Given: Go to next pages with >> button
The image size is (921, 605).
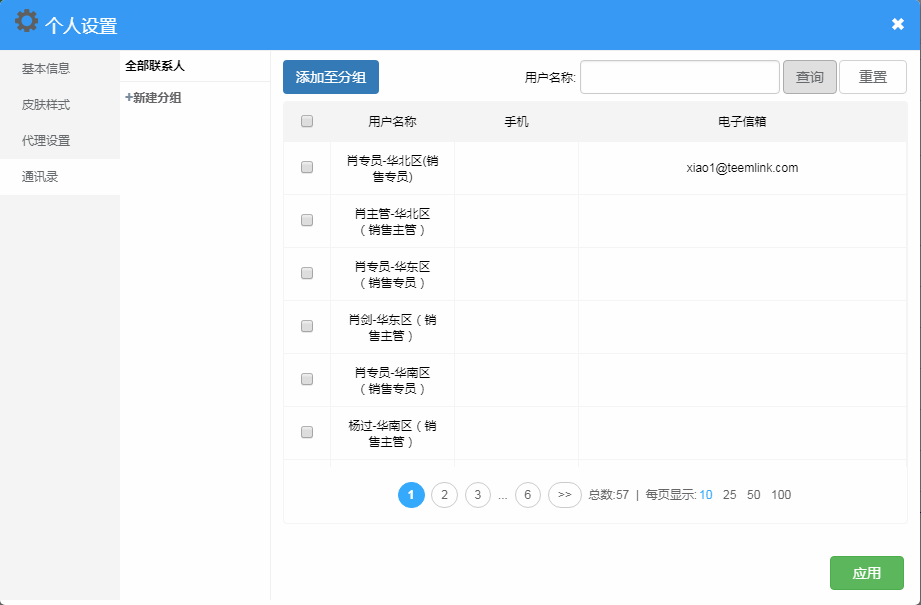Looking at the screenshot, I should (x=564, y=495).
